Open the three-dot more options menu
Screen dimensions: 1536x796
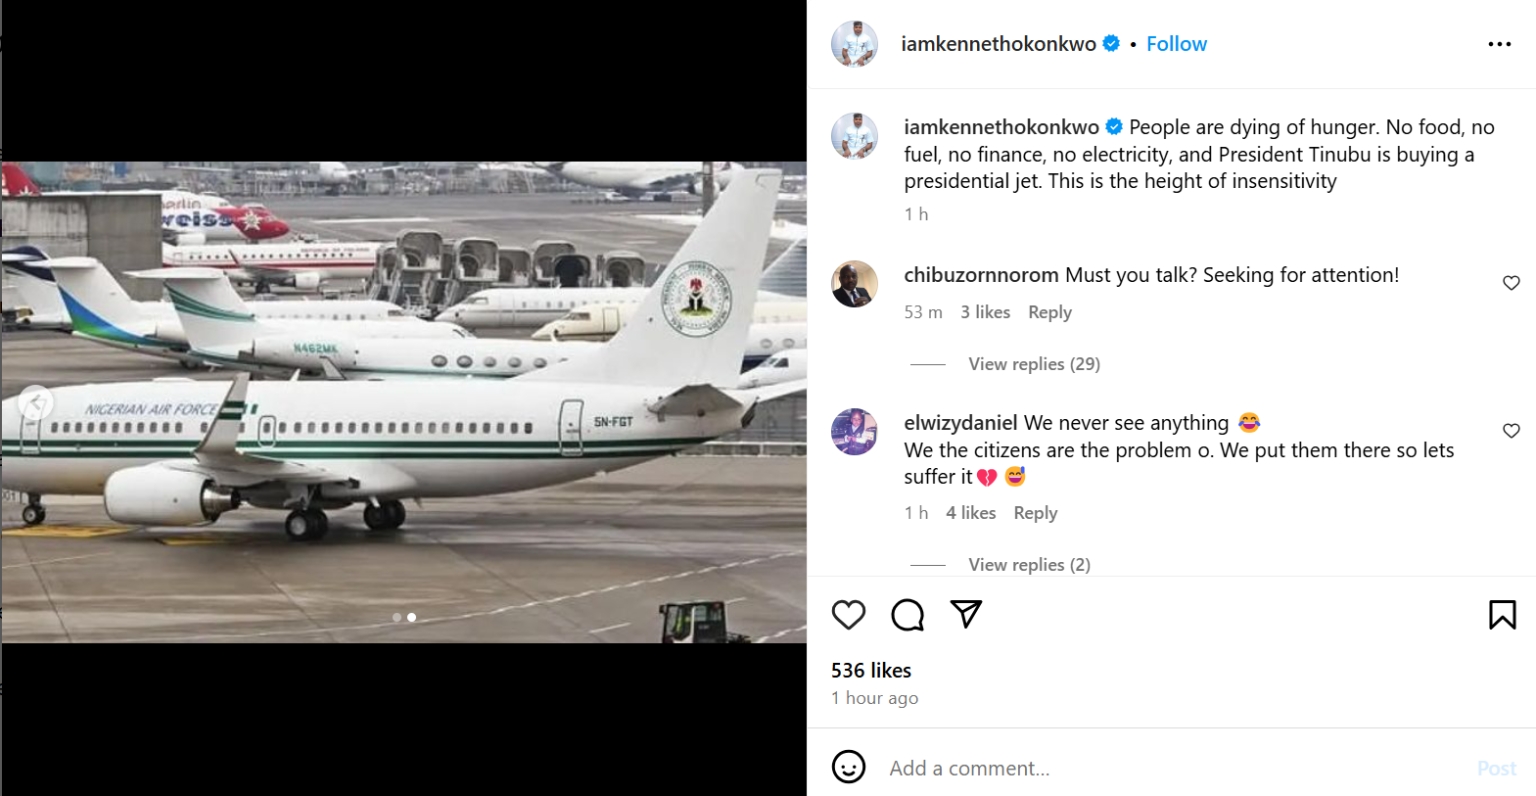[x=1499, y=44]
